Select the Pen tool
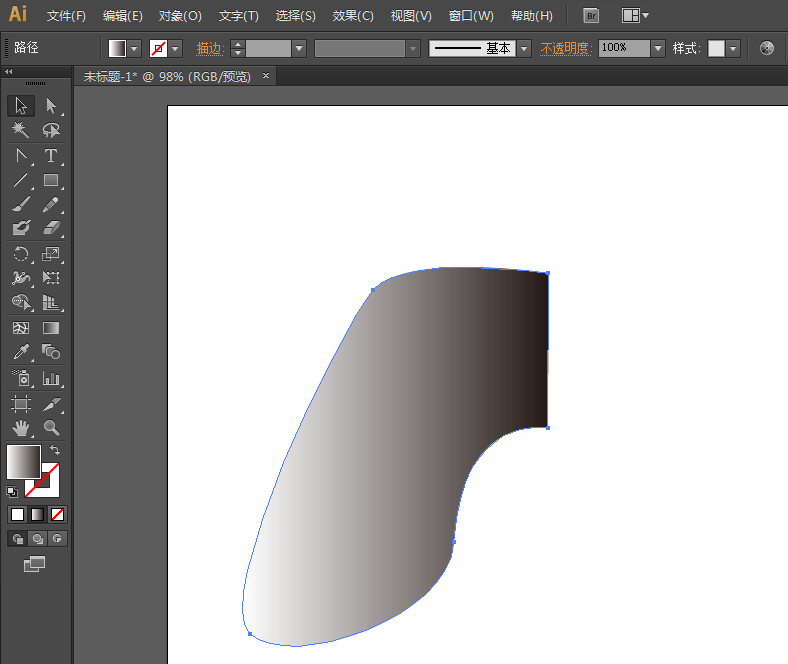 click(21, 156)
